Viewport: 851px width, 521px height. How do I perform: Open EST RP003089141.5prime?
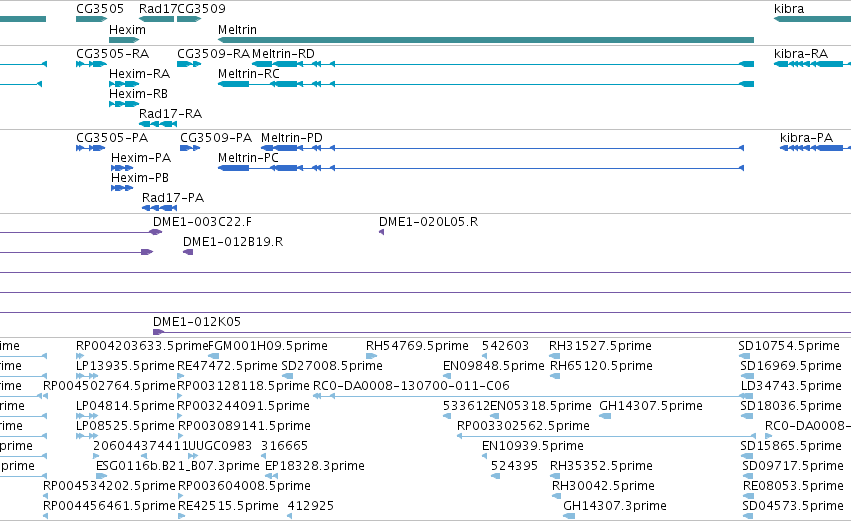(x=245, y=427)
